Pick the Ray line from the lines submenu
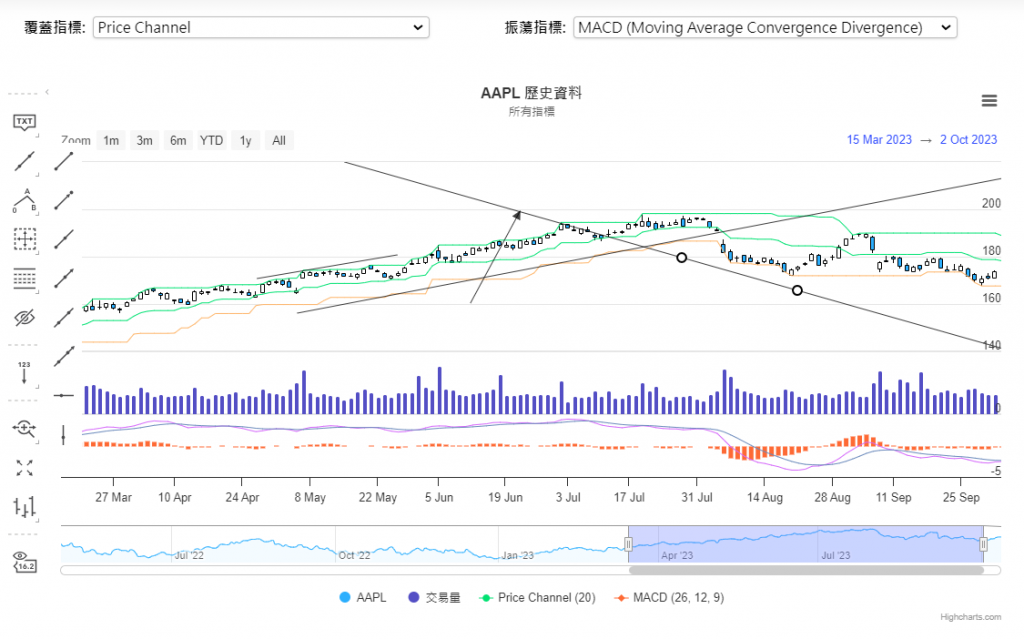This screenshot has width=1024, height=639. [64, 240]
